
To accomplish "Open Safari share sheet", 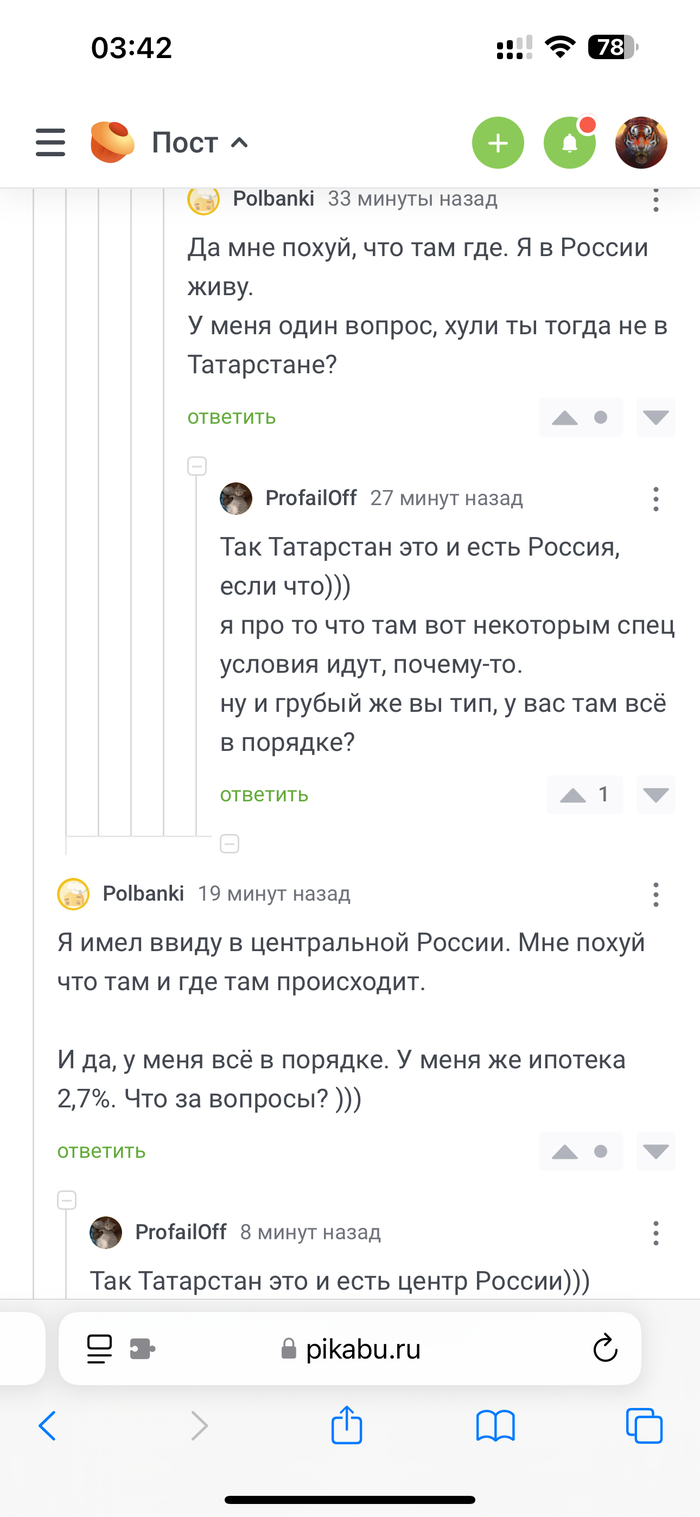I will pyautogui.click(x=346, y=1425).
